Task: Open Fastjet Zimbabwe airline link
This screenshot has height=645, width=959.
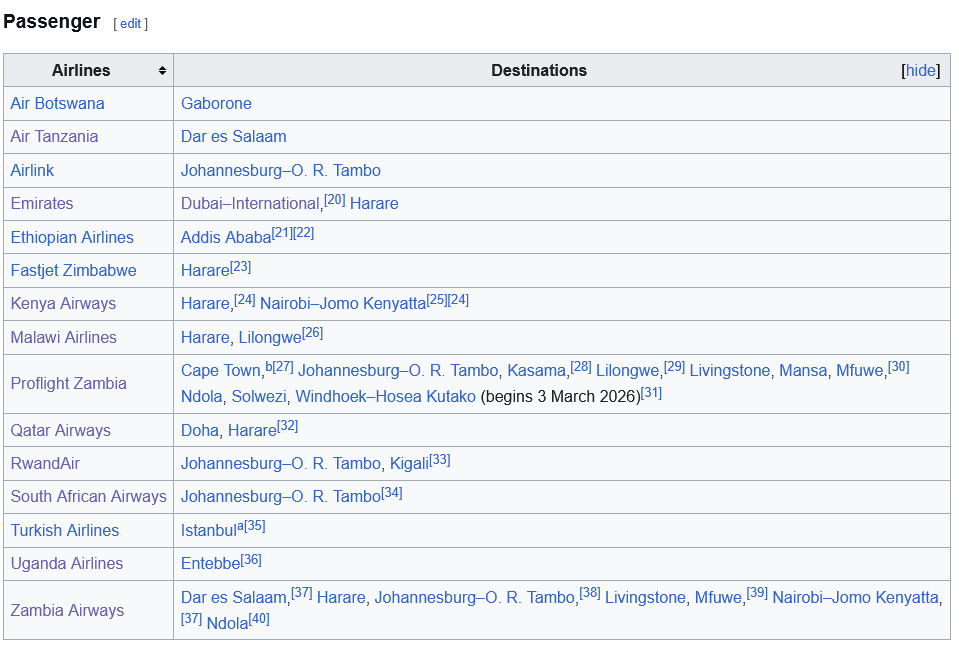Action: pyautogui.click(x=73, y=271)
